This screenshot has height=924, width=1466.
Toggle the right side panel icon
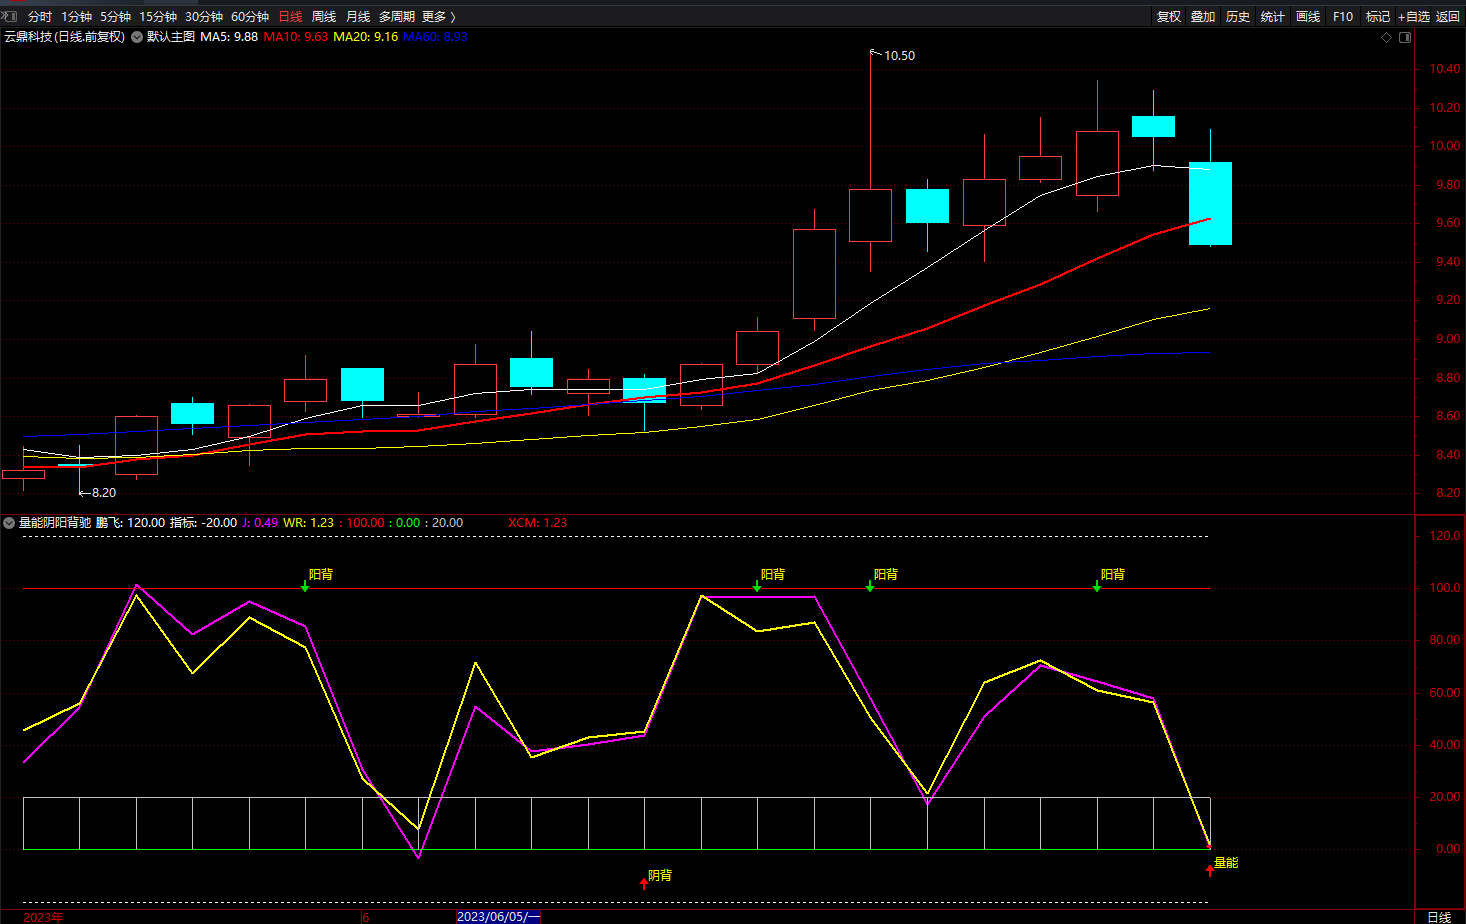pyautogui.click(x=1405, y=37)
